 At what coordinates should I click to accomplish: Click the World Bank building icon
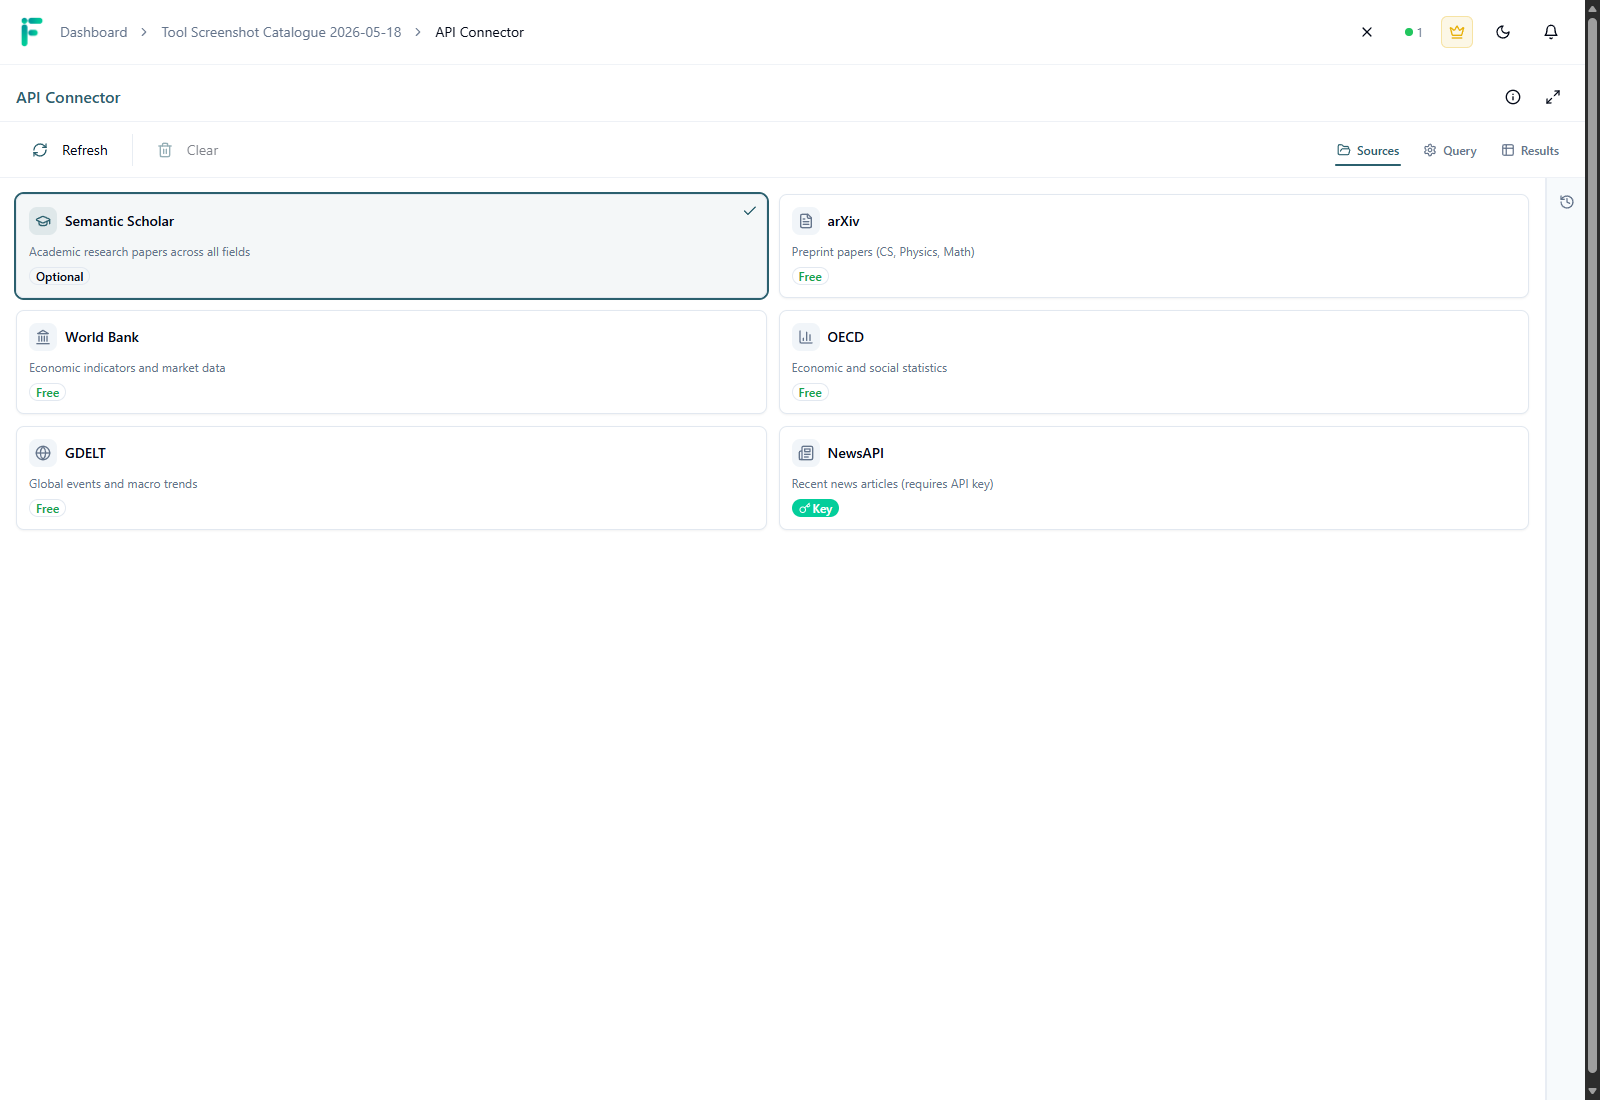[43, 337]
